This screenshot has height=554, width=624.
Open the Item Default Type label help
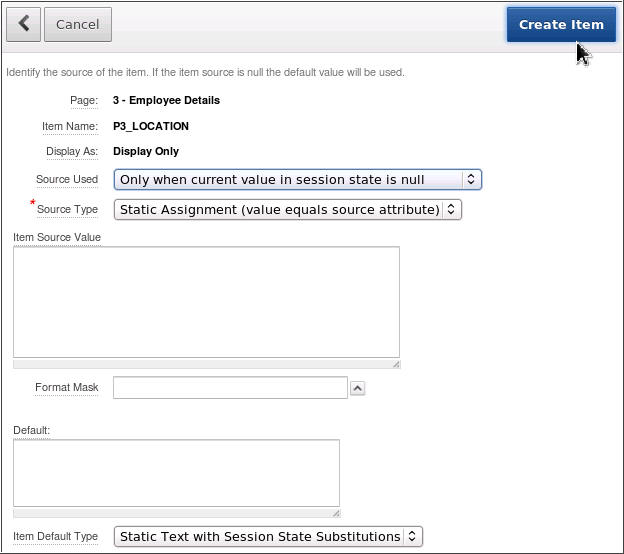click(x=56, y=537)
